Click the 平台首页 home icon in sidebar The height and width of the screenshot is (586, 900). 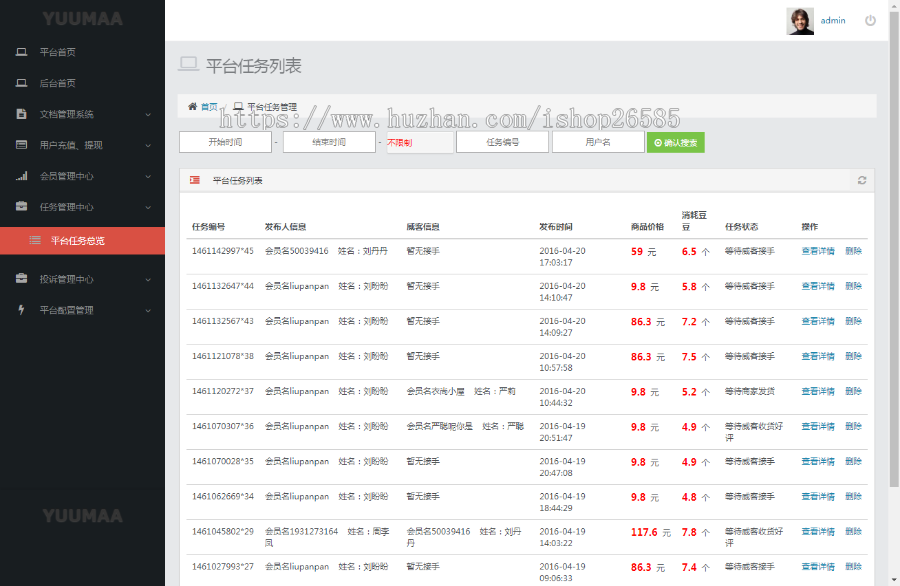[x=22, y=52]
